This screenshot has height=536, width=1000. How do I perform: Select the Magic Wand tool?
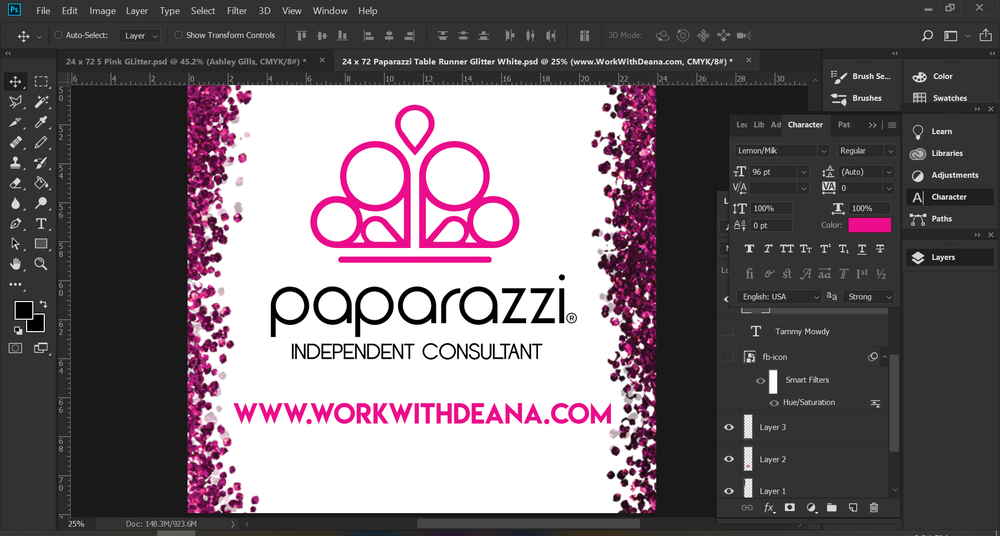(x=41, y=101)
